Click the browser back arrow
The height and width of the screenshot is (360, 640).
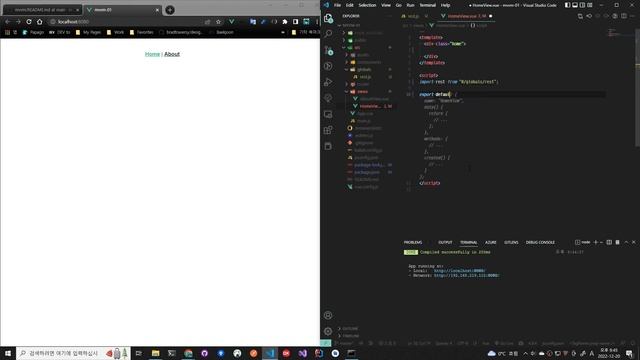(x=7, y=22)
